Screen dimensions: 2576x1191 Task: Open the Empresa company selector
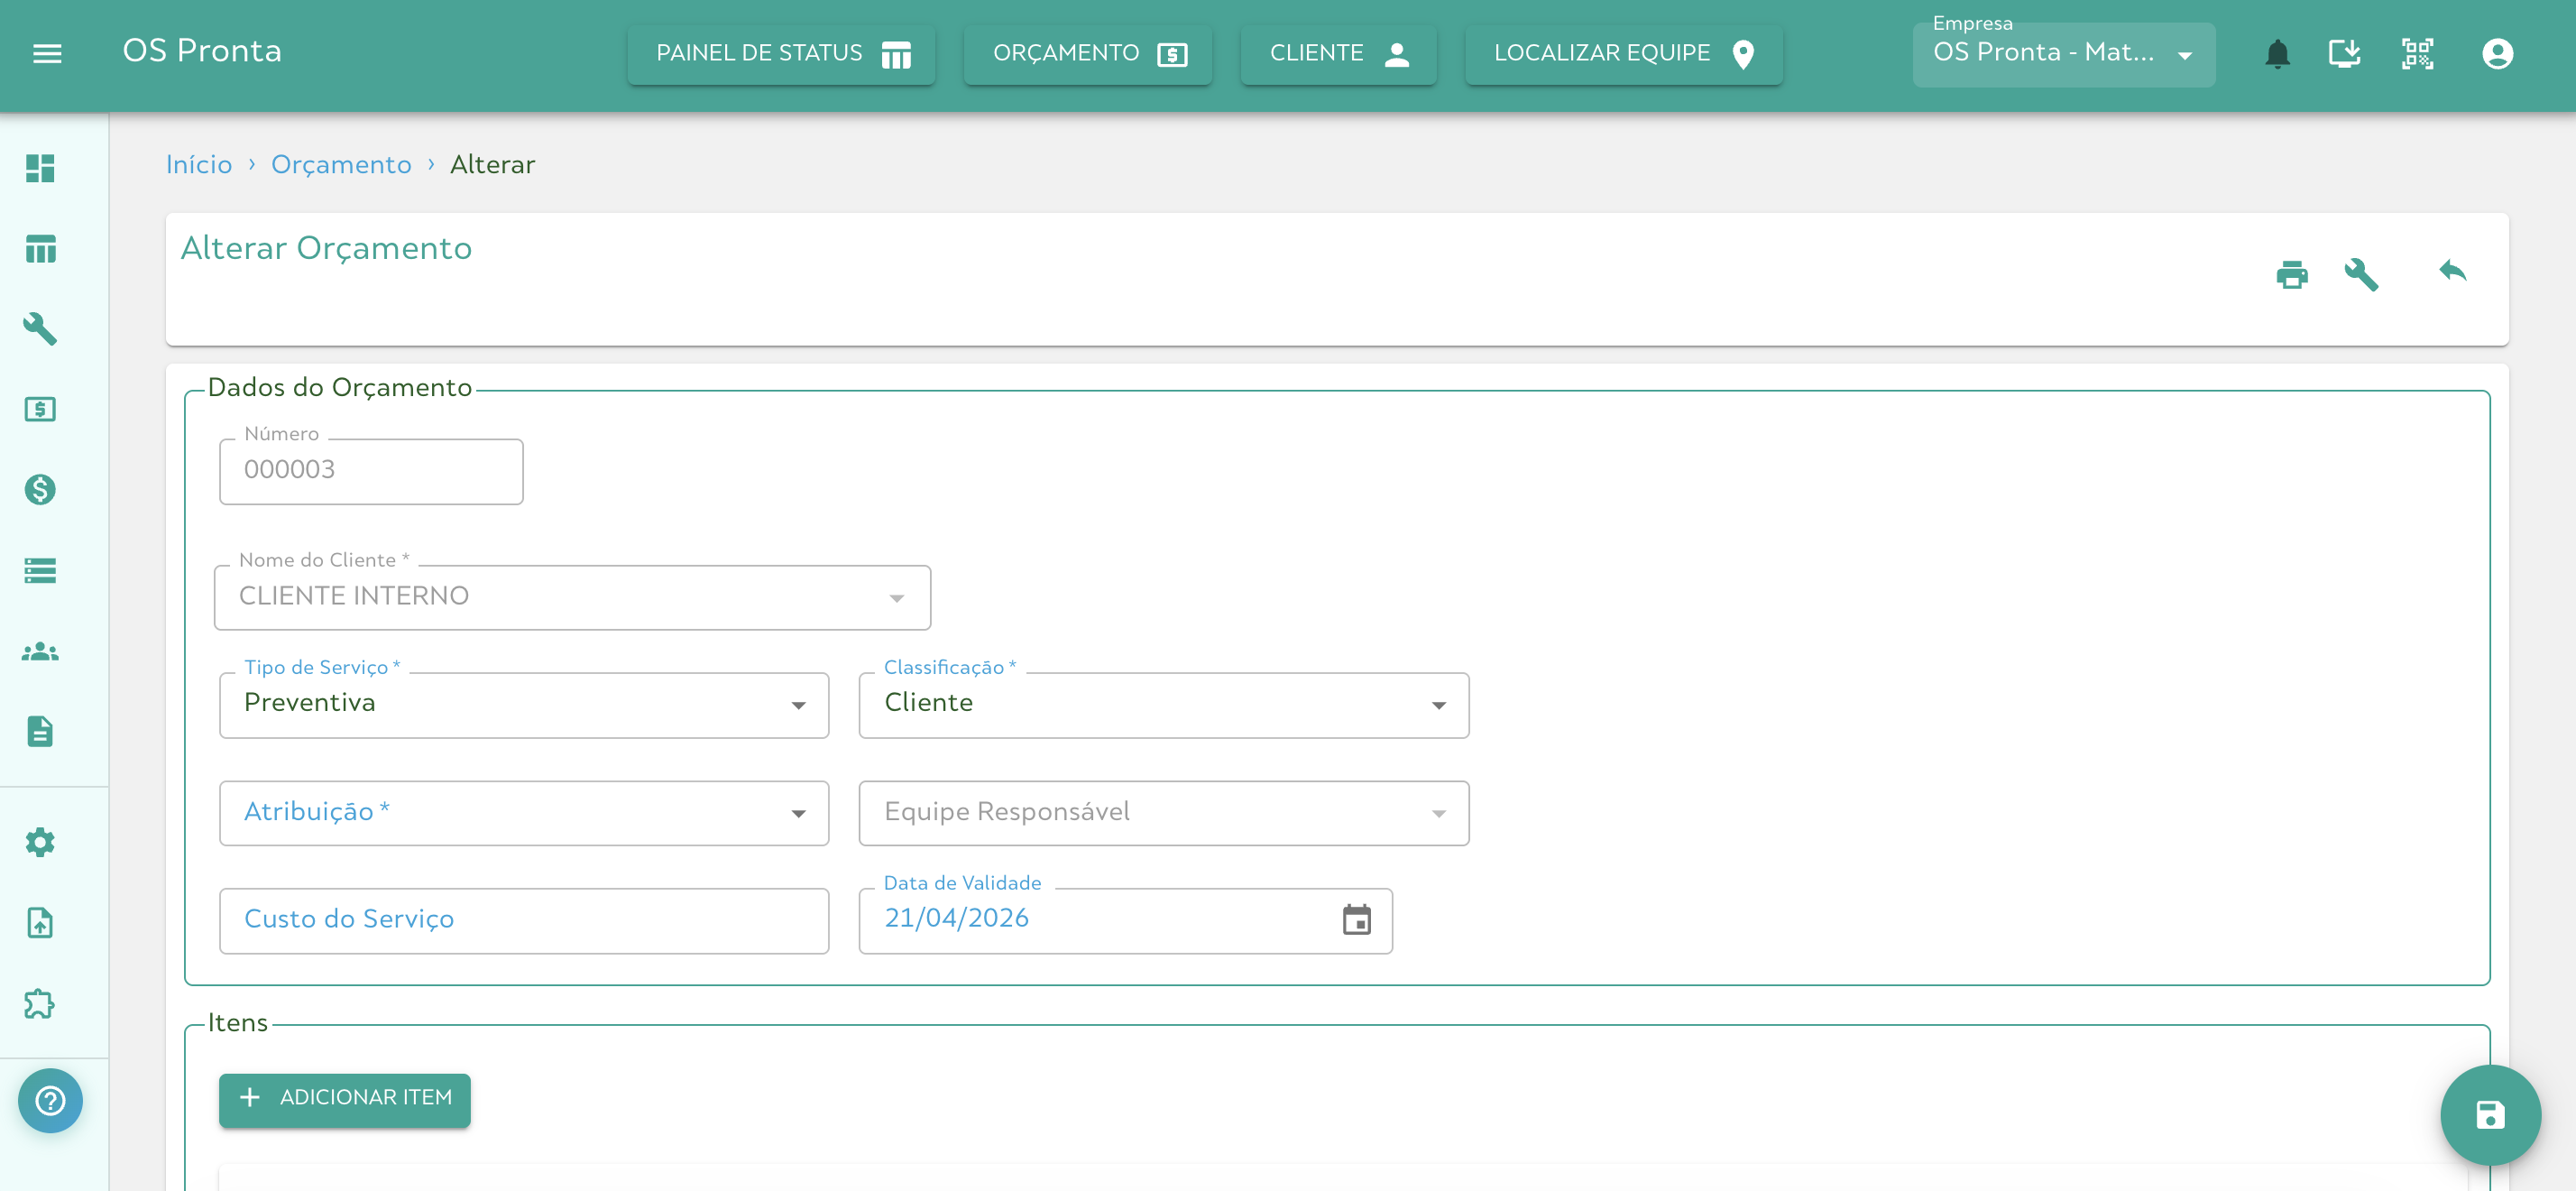coord(2062,54)
